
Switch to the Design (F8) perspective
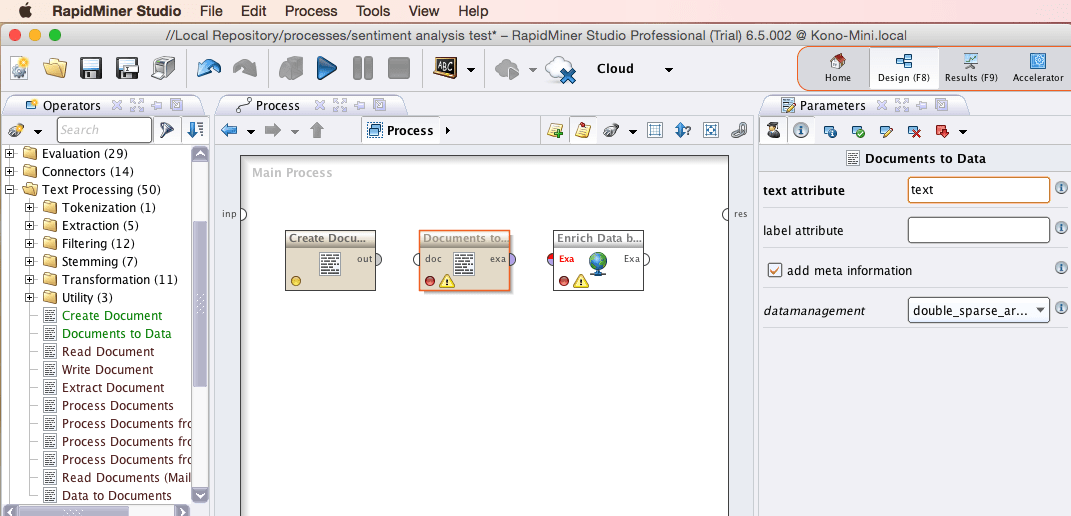click(x=904, y=68)
